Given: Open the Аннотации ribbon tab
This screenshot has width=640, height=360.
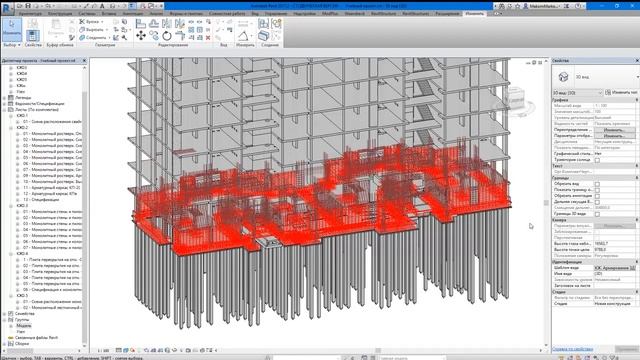Looking at the screenshot, I should pyautogui.click(x=133, y=13).
